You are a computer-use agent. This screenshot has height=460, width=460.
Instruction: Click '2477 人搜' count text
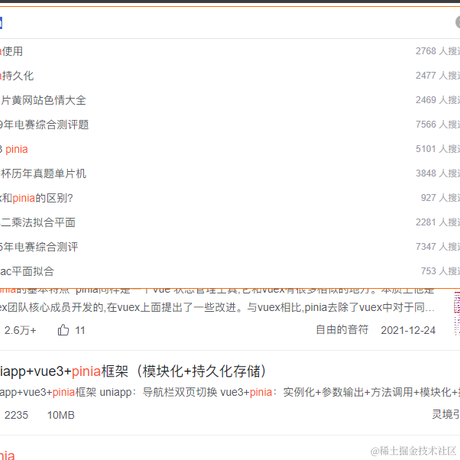(437, 76)
